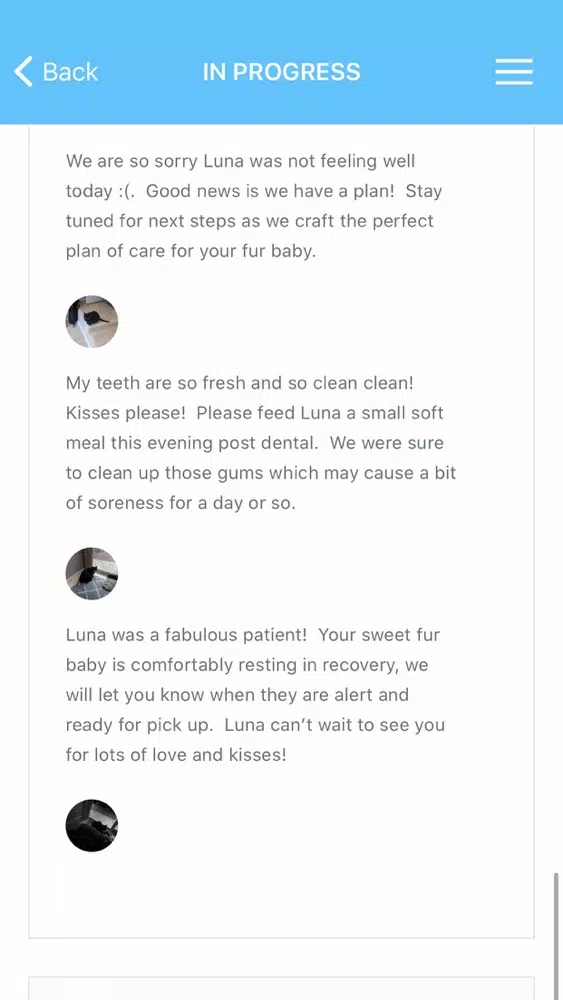Tap the 'Kisses please!' phrase
563x1000 pixels.
point(126,413)
